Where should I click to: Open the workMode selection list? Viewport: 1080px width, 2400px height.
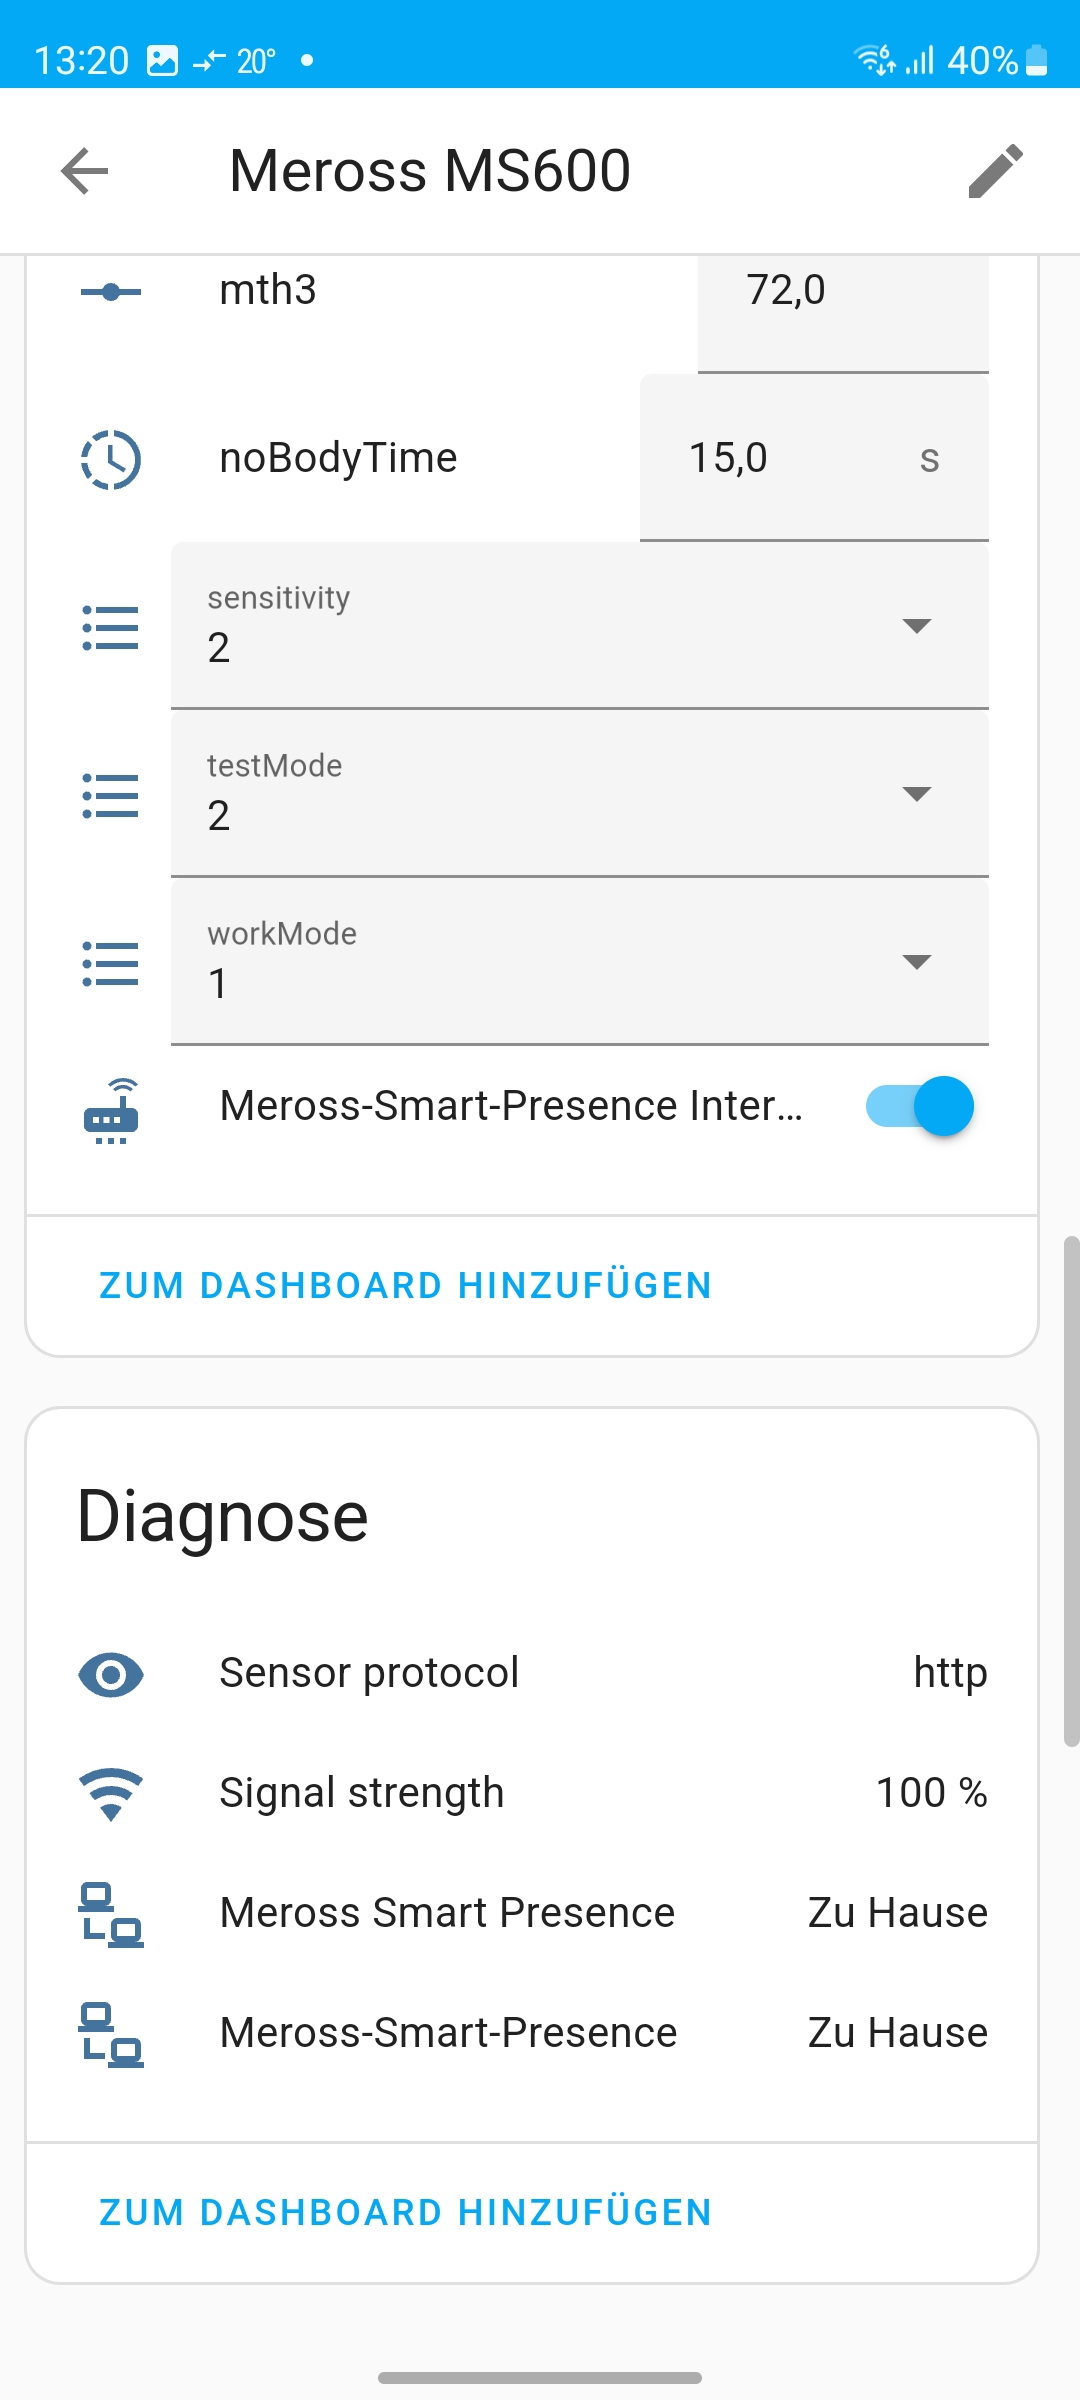coord(580,962)
